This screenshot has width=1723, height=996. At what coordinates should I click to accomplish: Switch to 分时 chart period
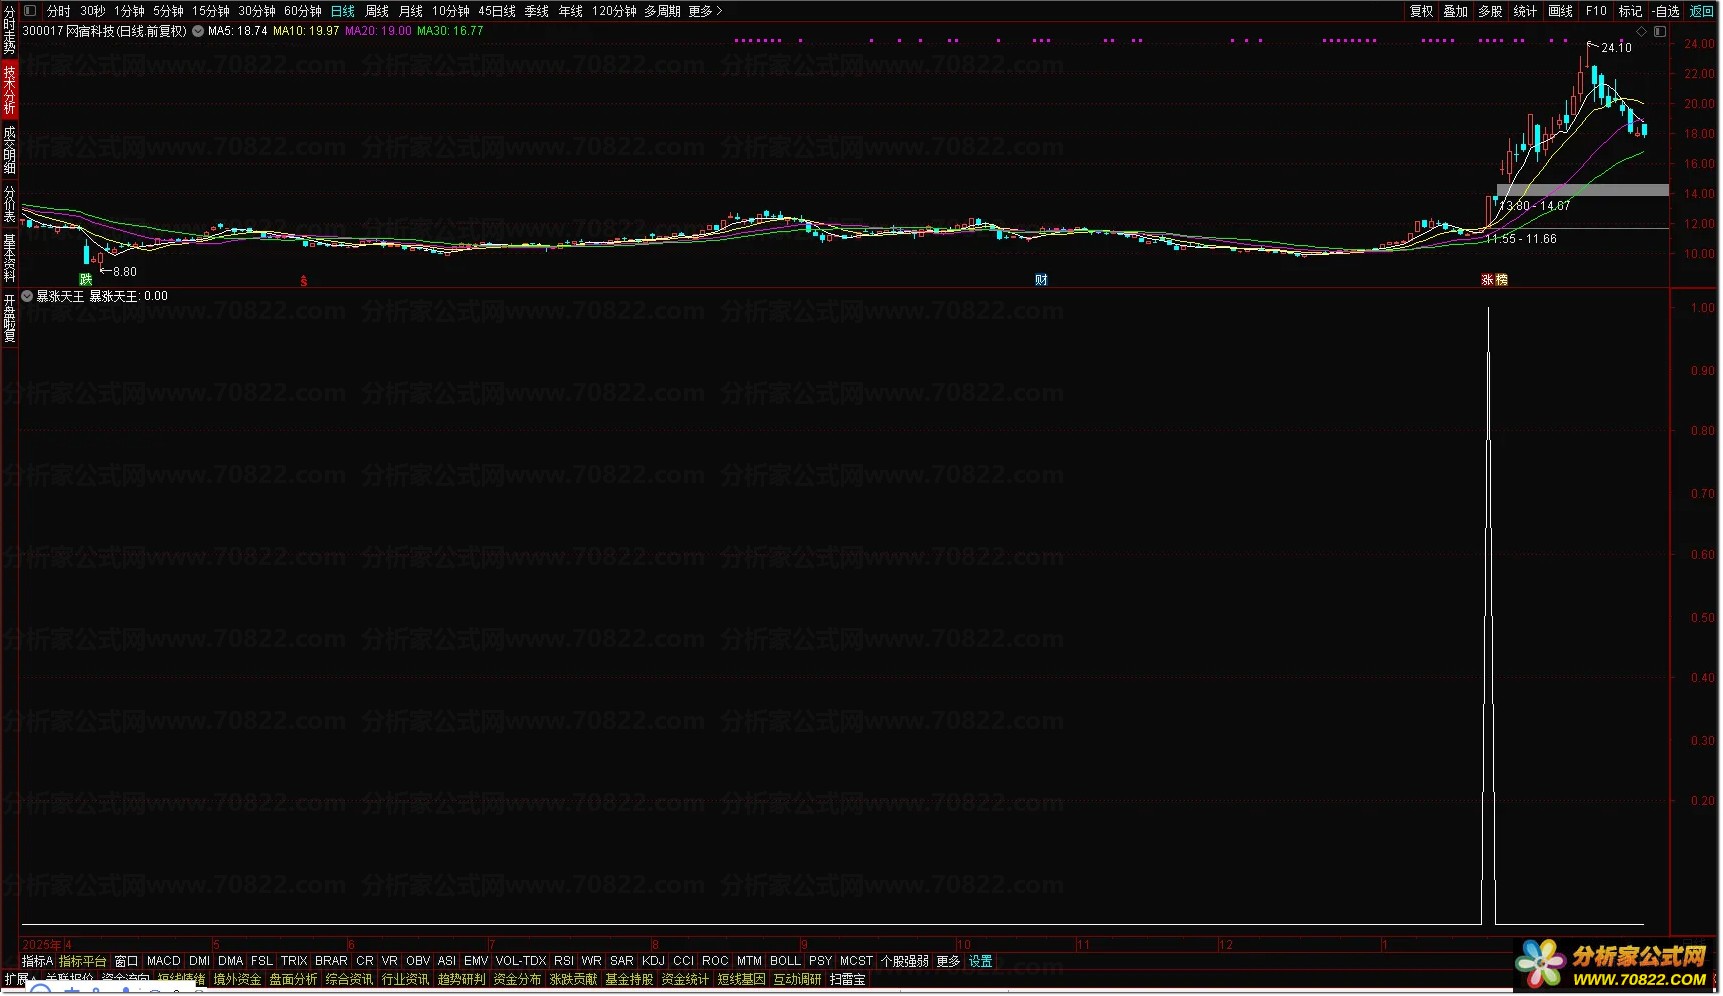58,11
